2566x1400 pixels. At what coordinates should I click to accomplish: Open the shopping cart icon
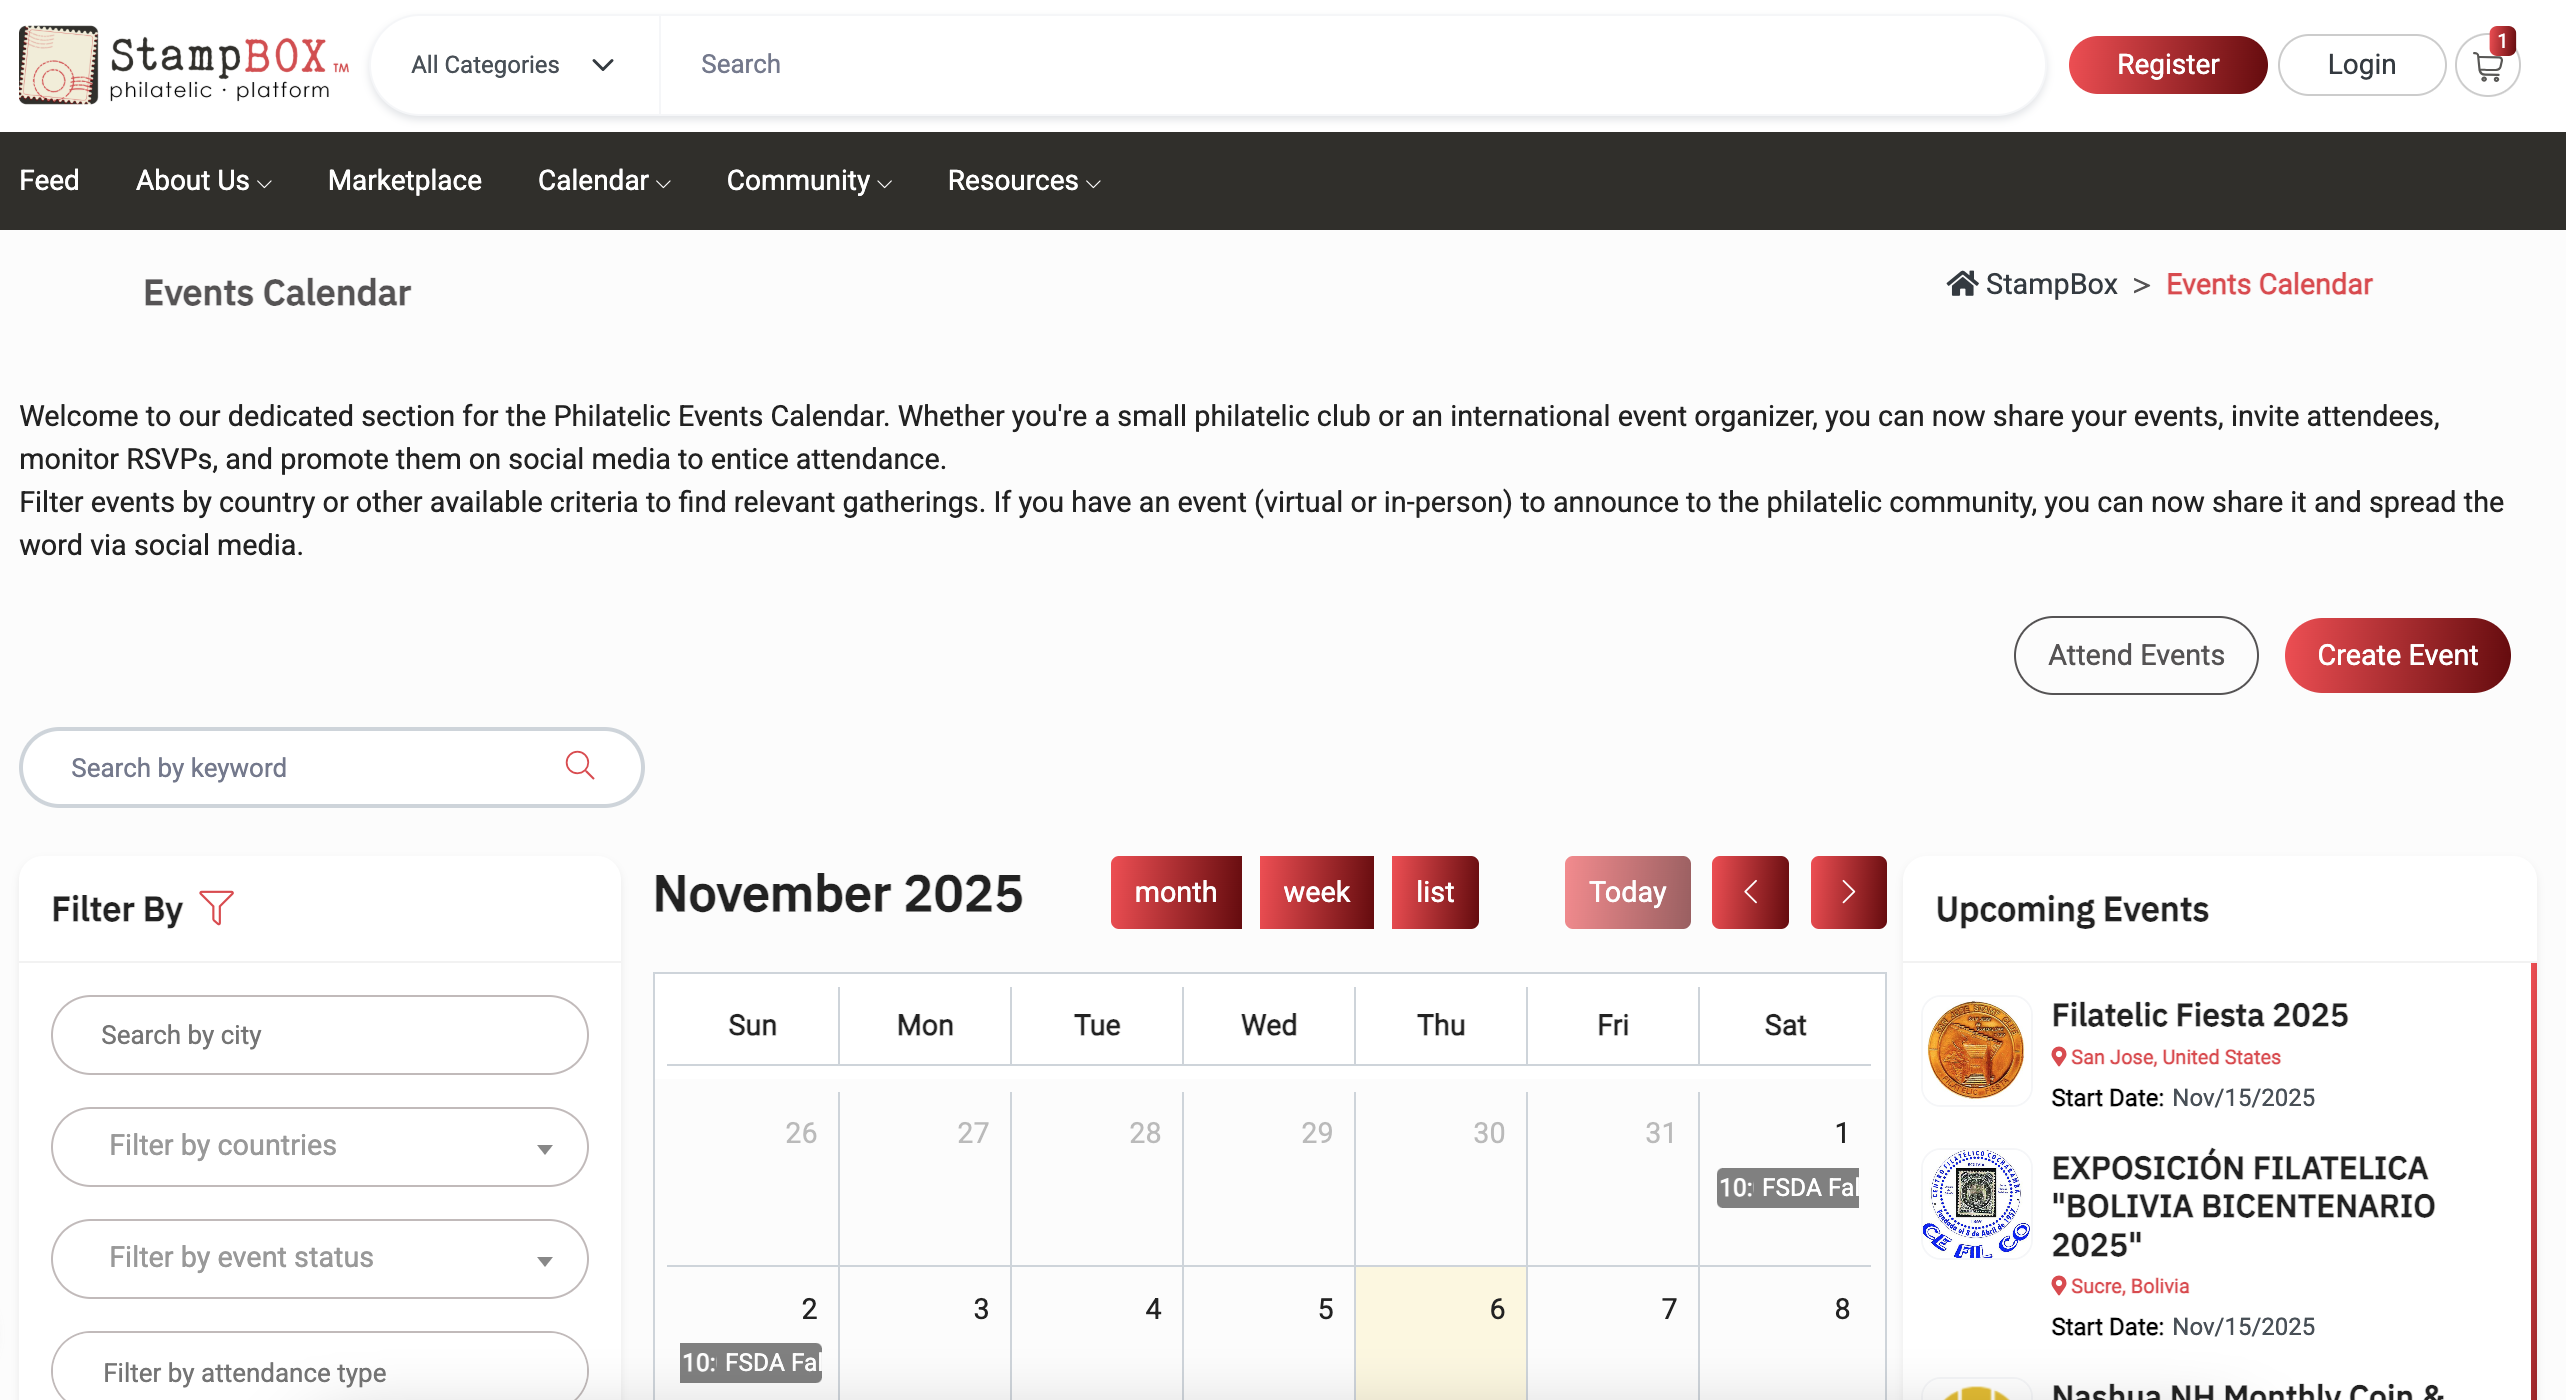click(2487, 67)
